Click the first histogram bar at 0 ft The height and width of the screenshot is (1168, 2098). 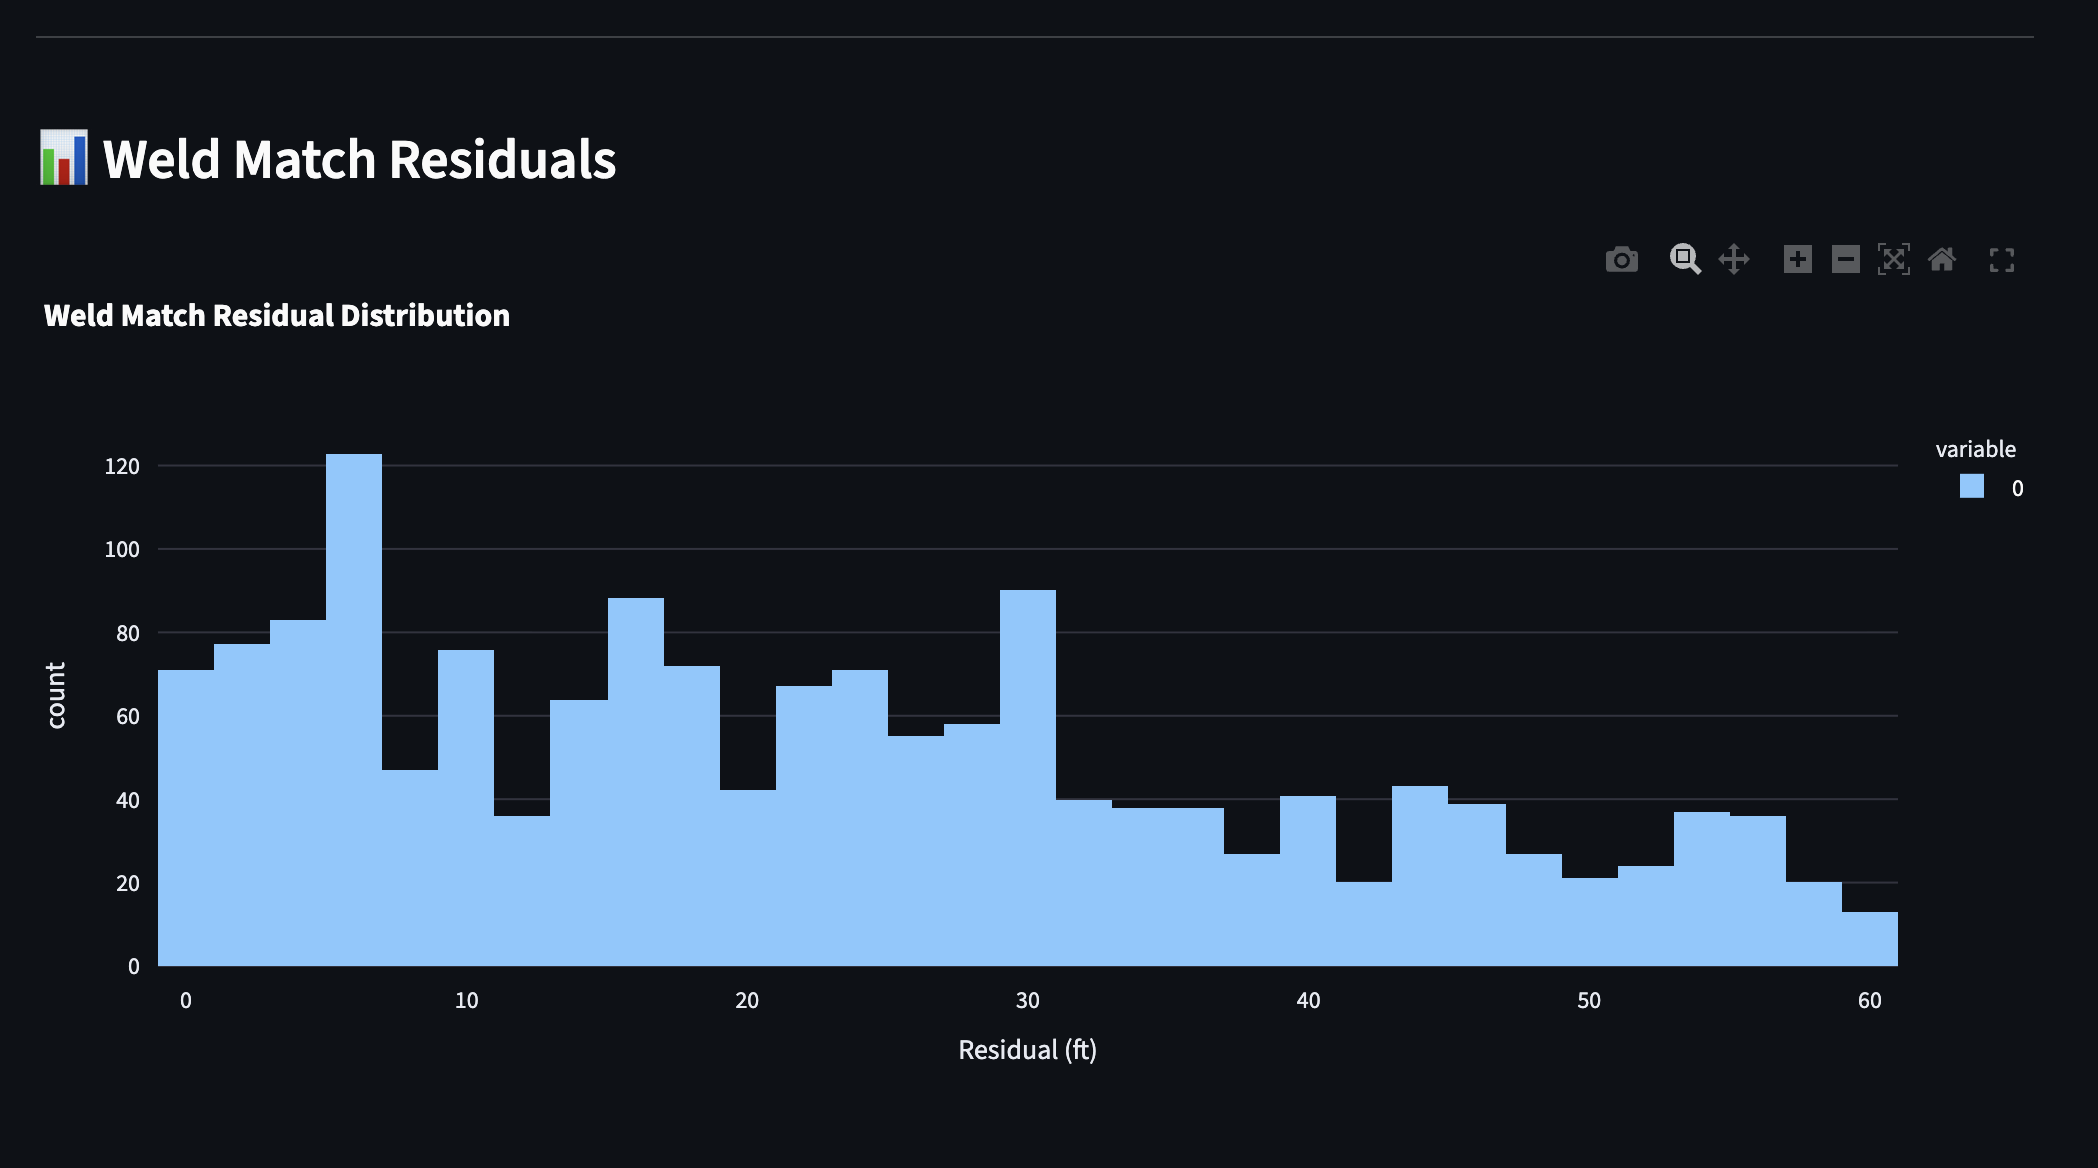coord(186,820)
